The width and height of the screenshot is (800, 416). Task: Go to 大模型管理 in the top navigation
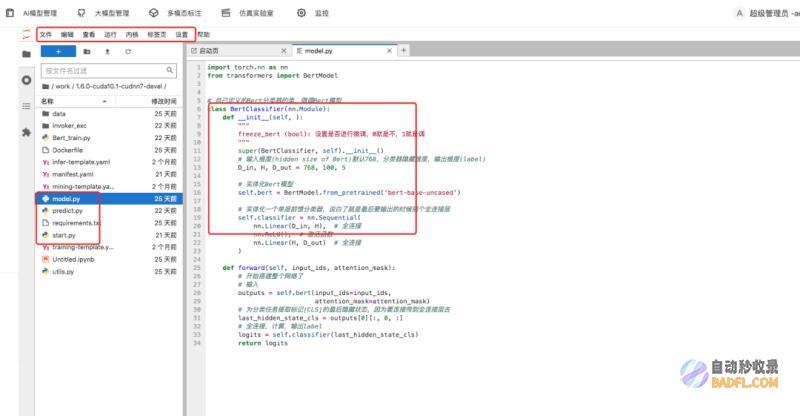click(112, 13)
